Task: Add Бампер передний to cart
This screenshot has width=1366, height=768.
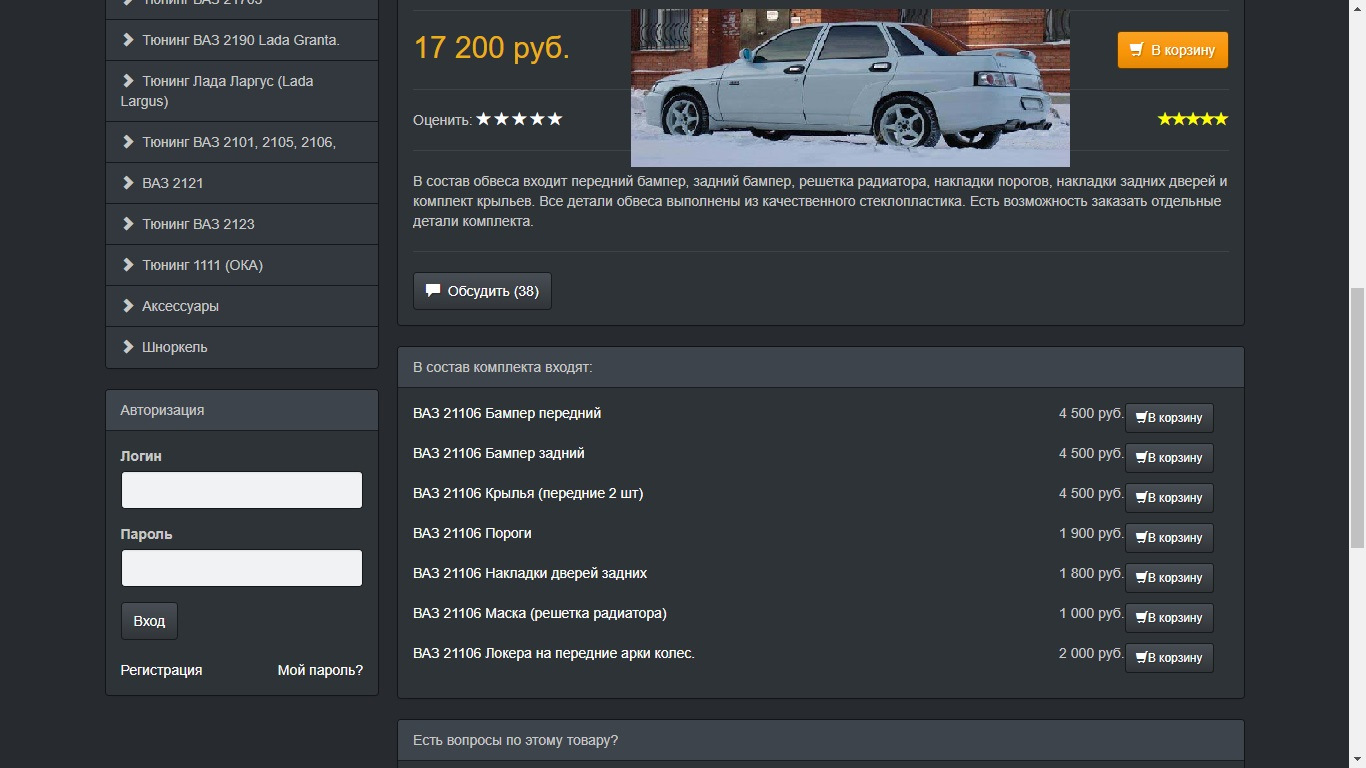Action: point(1169,418)
